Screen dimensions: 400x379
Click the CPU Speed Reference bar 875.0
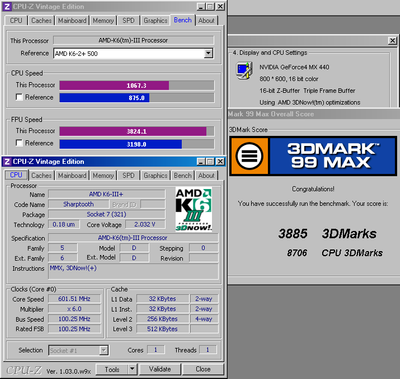(137, 98)
